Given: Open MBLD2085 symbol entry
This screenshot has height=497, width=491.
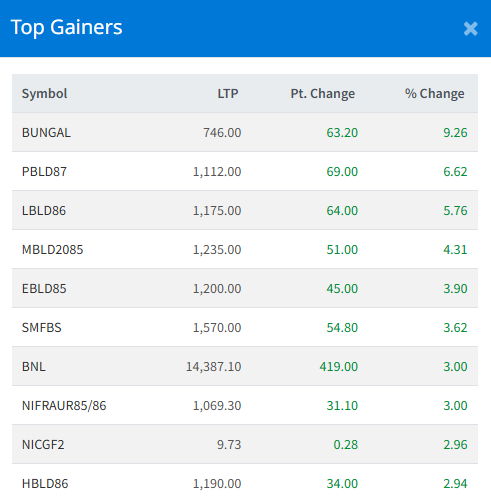Looking at the screenshot, I should [x=52, y=250].
